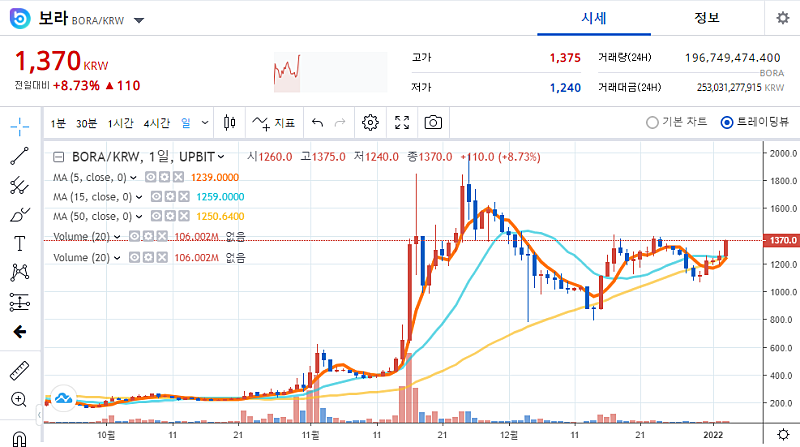Image resolution: width=800 pixels, height=447 pixels.
Task: Expand the MA (15, close, 0) options
Action: (139, 197)
